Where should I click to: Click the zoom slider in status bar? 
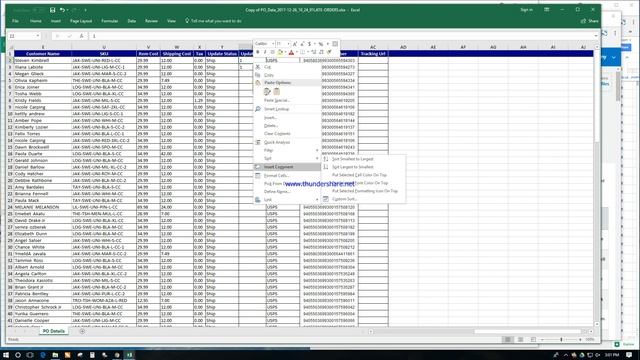[x=561, y=340]
